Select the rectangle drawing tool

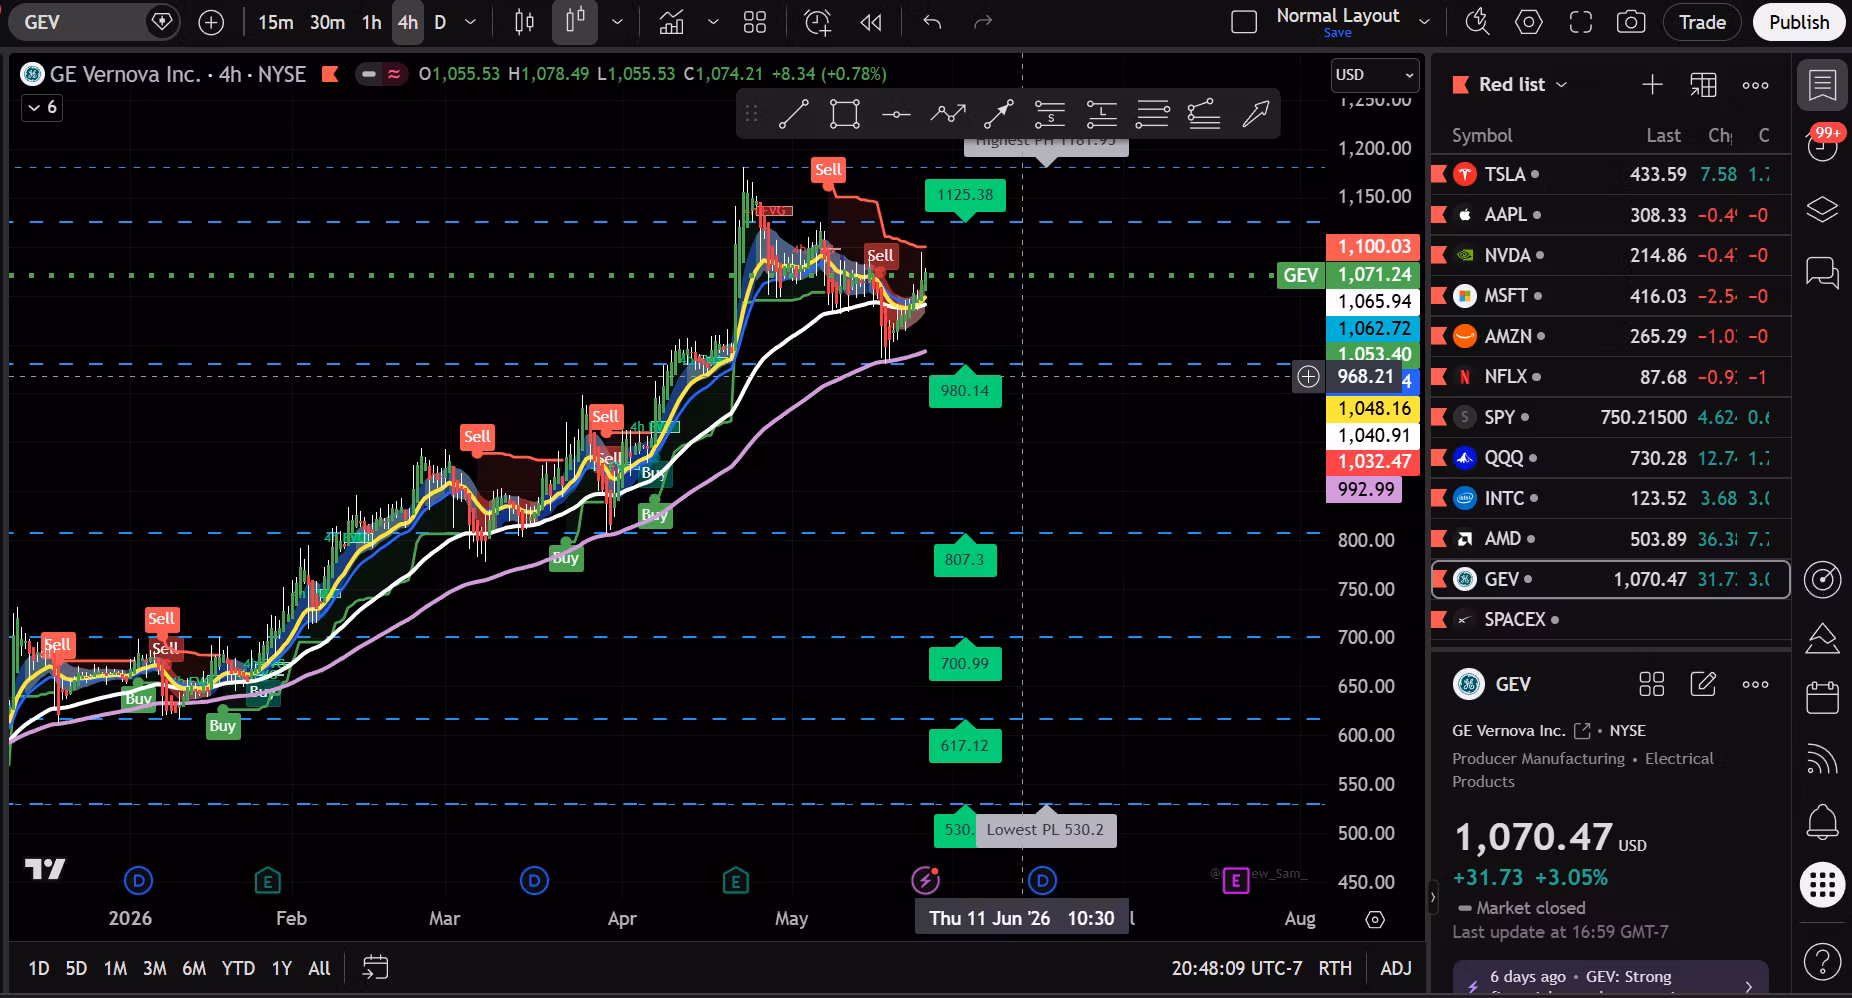845,114
